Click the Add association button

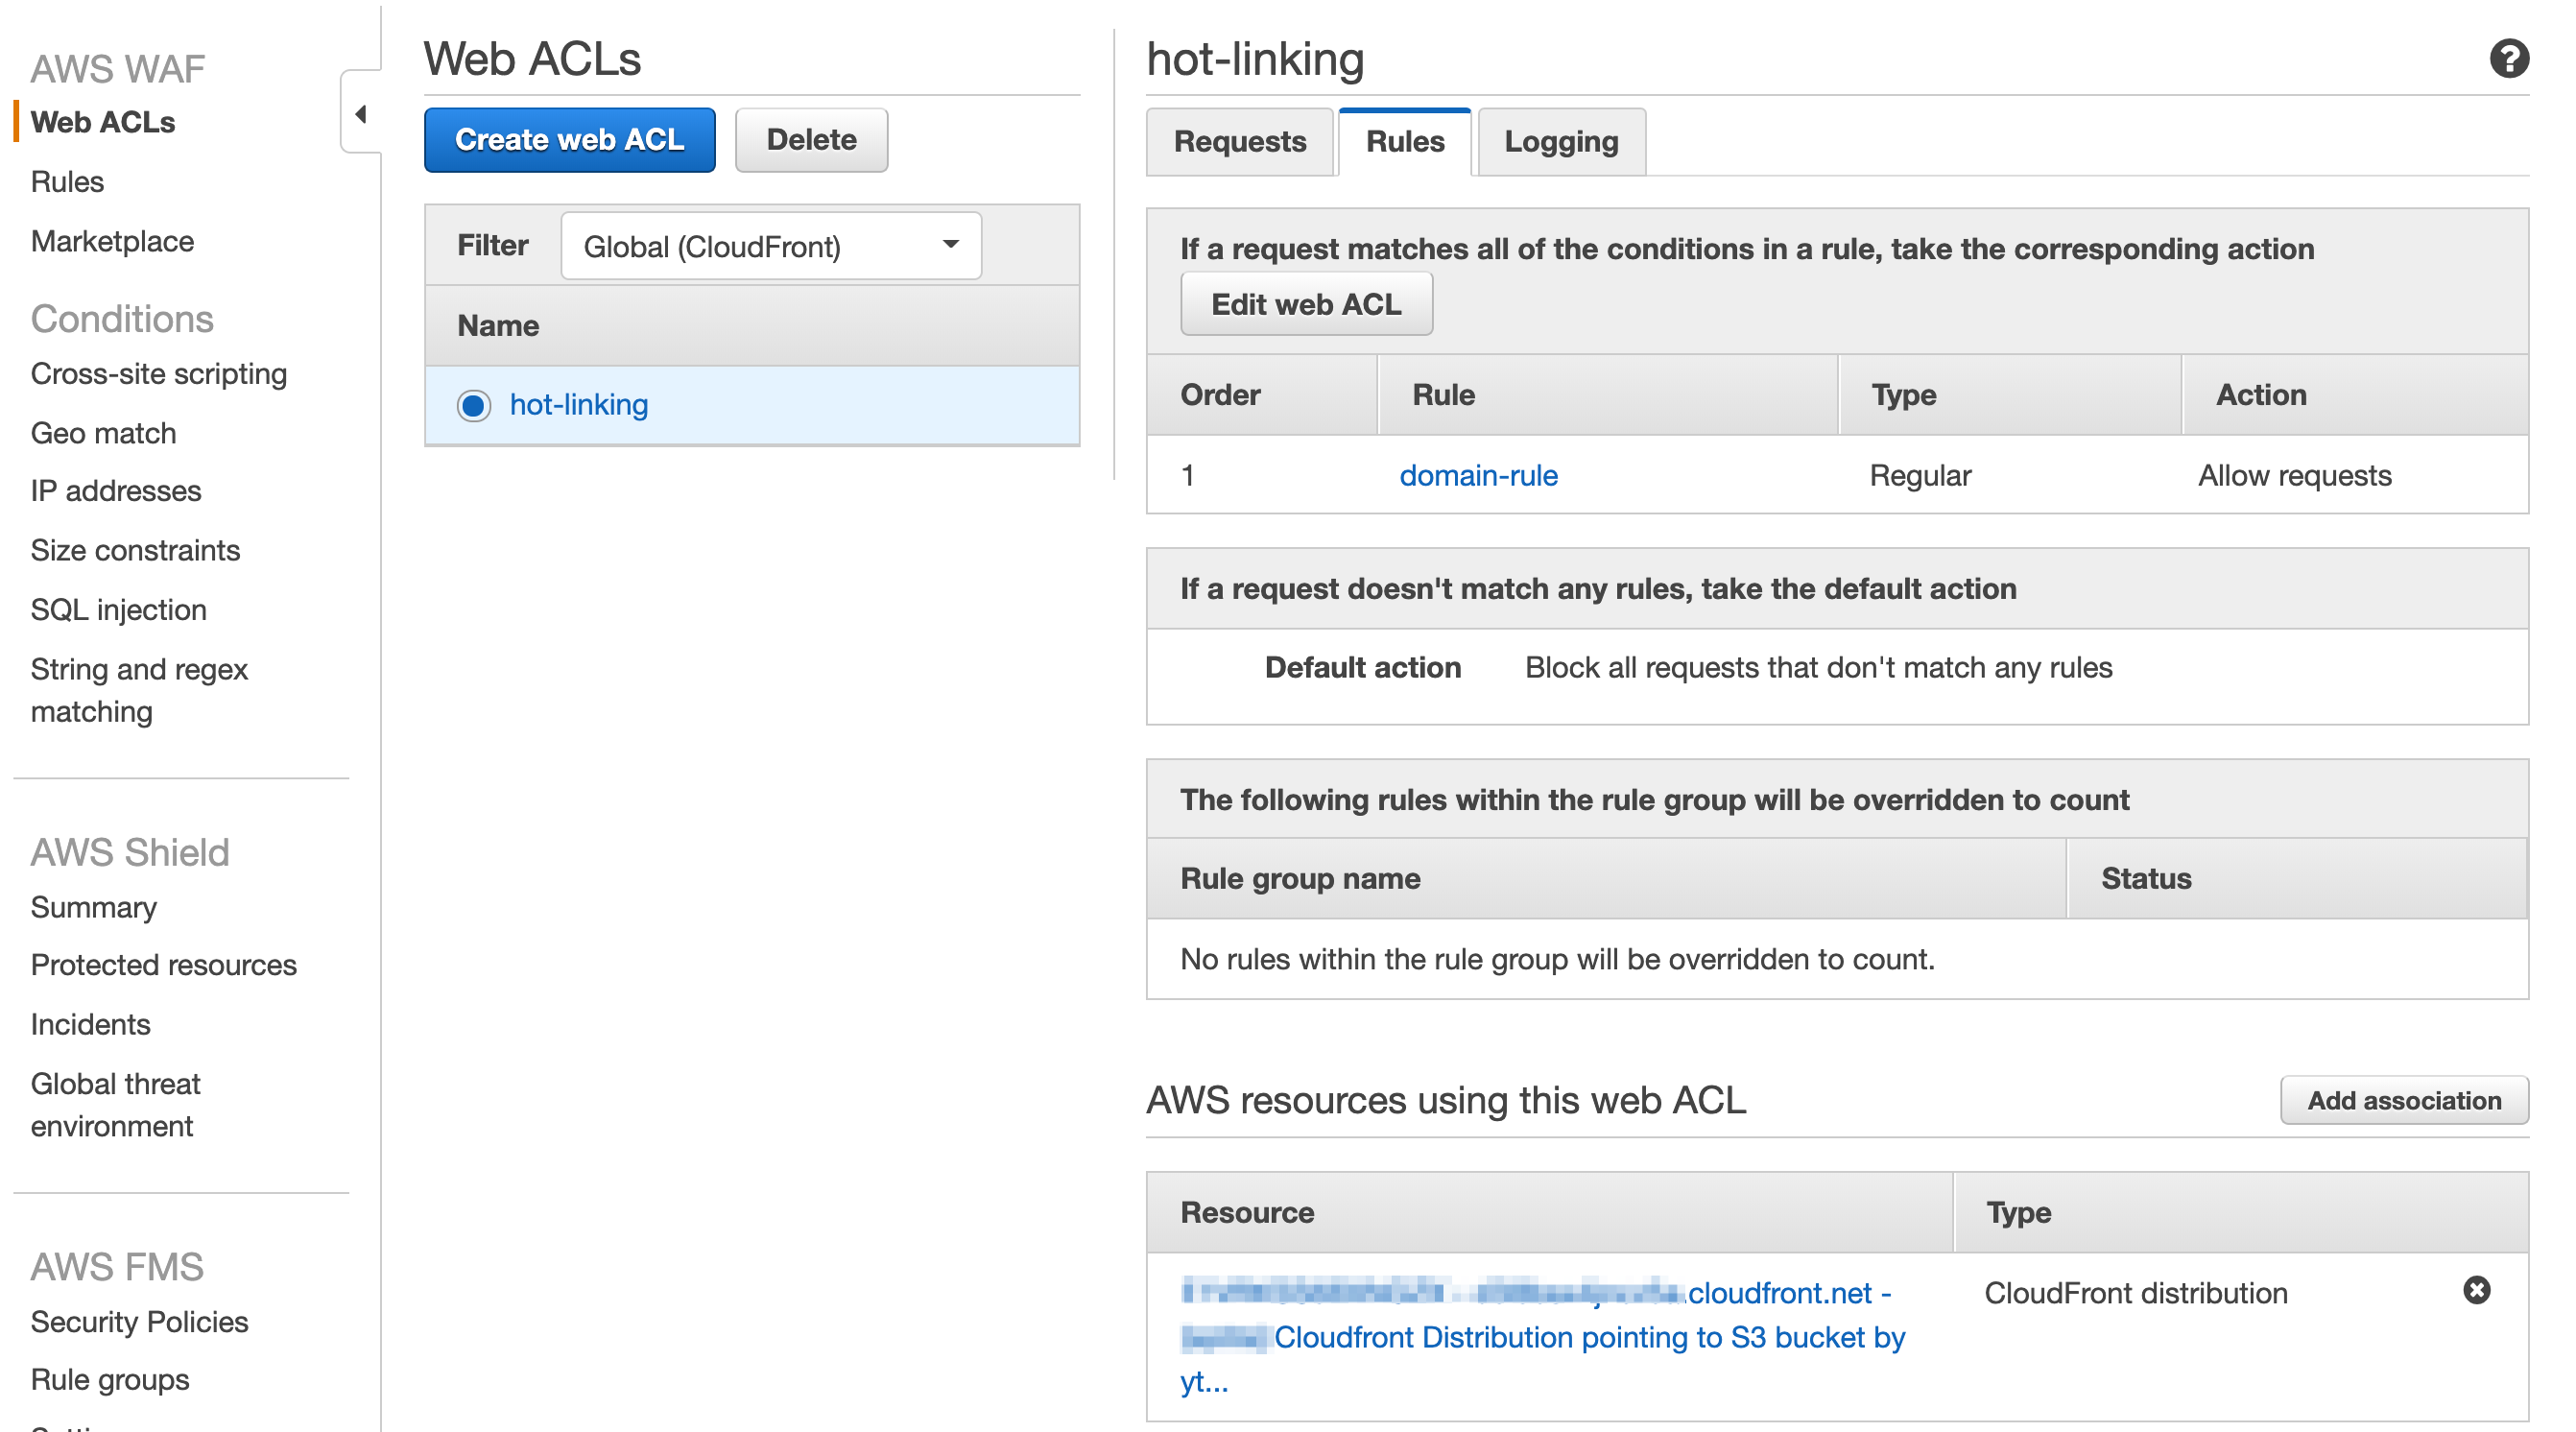point(2404,1100)
